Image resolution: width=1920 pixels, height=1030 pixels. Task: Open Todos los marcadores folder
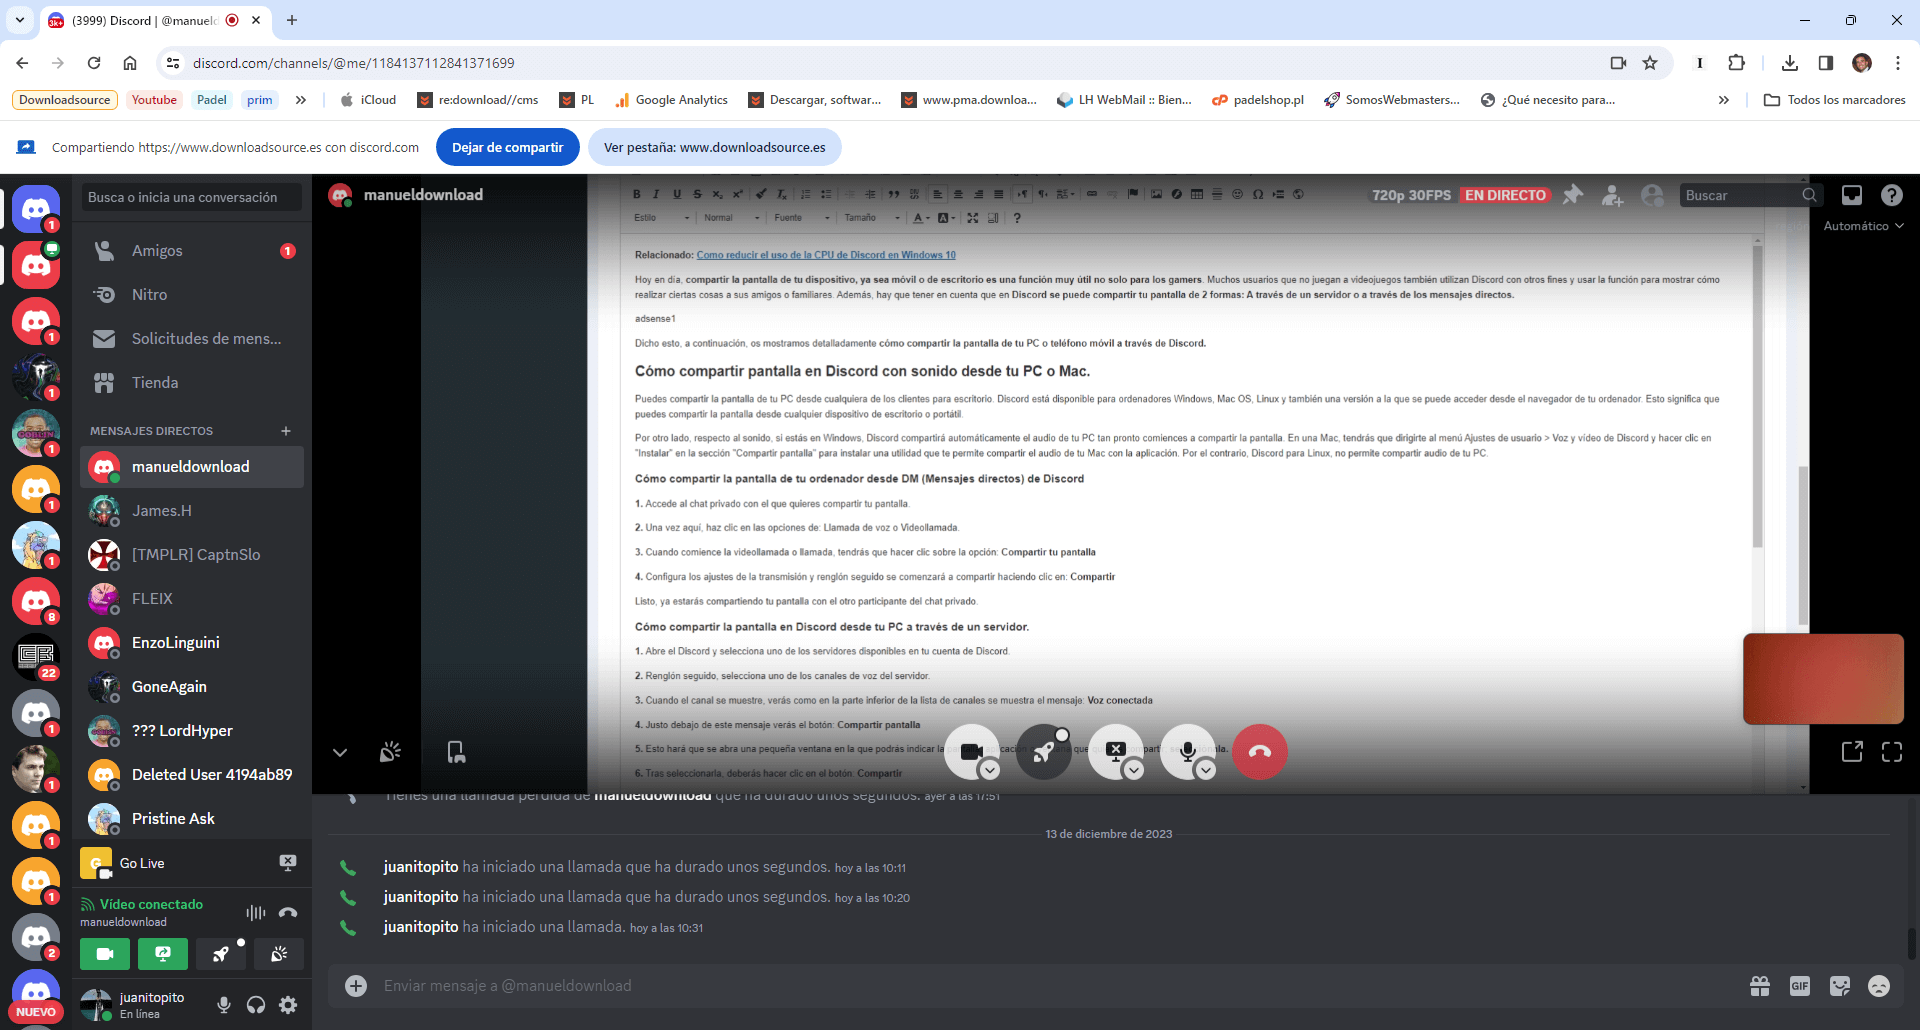pos(1835,100)
